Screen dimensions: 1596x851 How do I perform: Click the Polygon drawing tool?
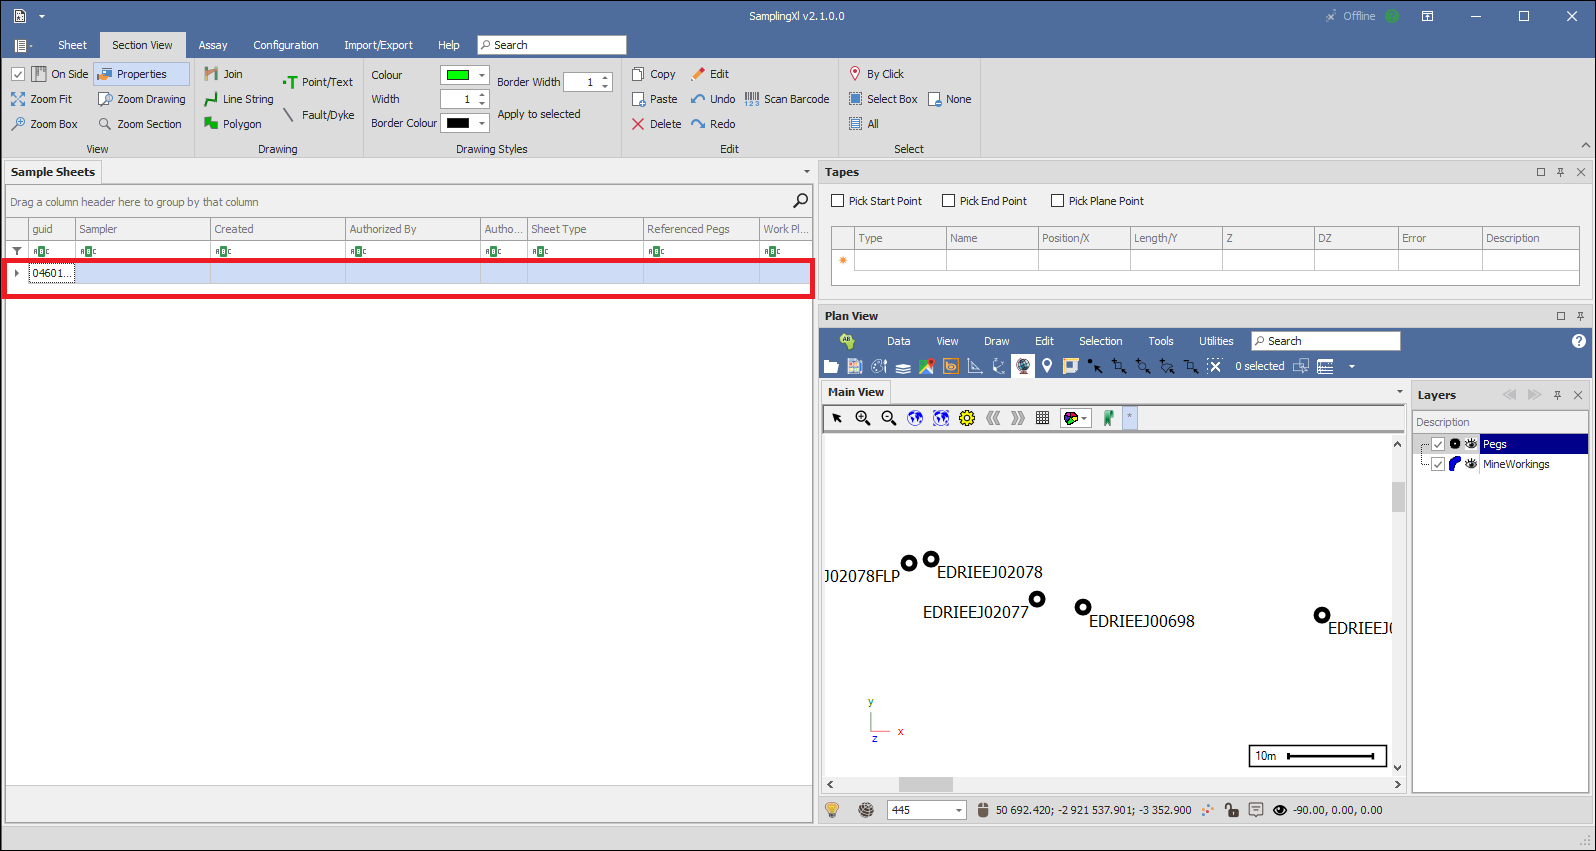(233, 124)
